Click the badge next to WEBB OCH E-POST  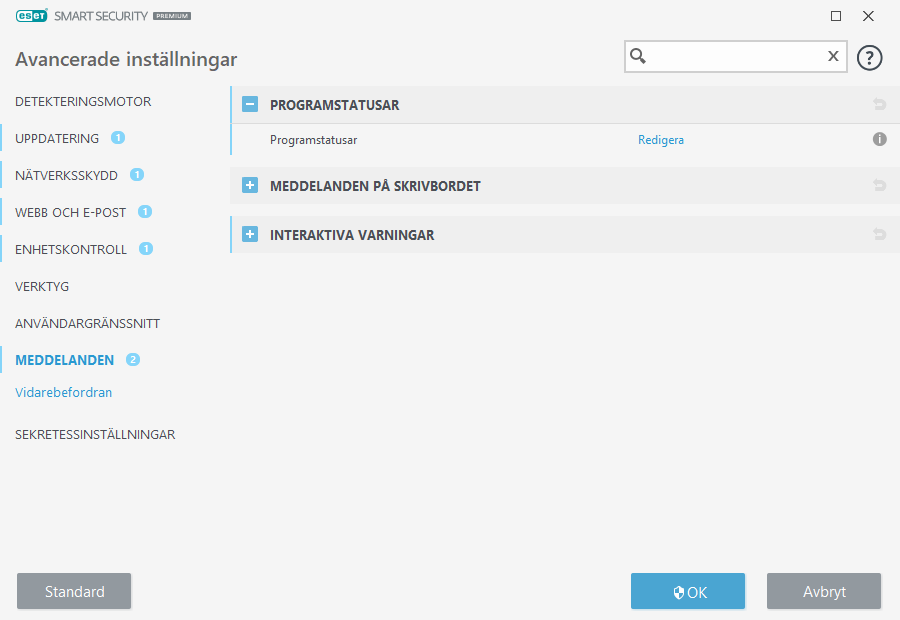(x=145, y=212)
